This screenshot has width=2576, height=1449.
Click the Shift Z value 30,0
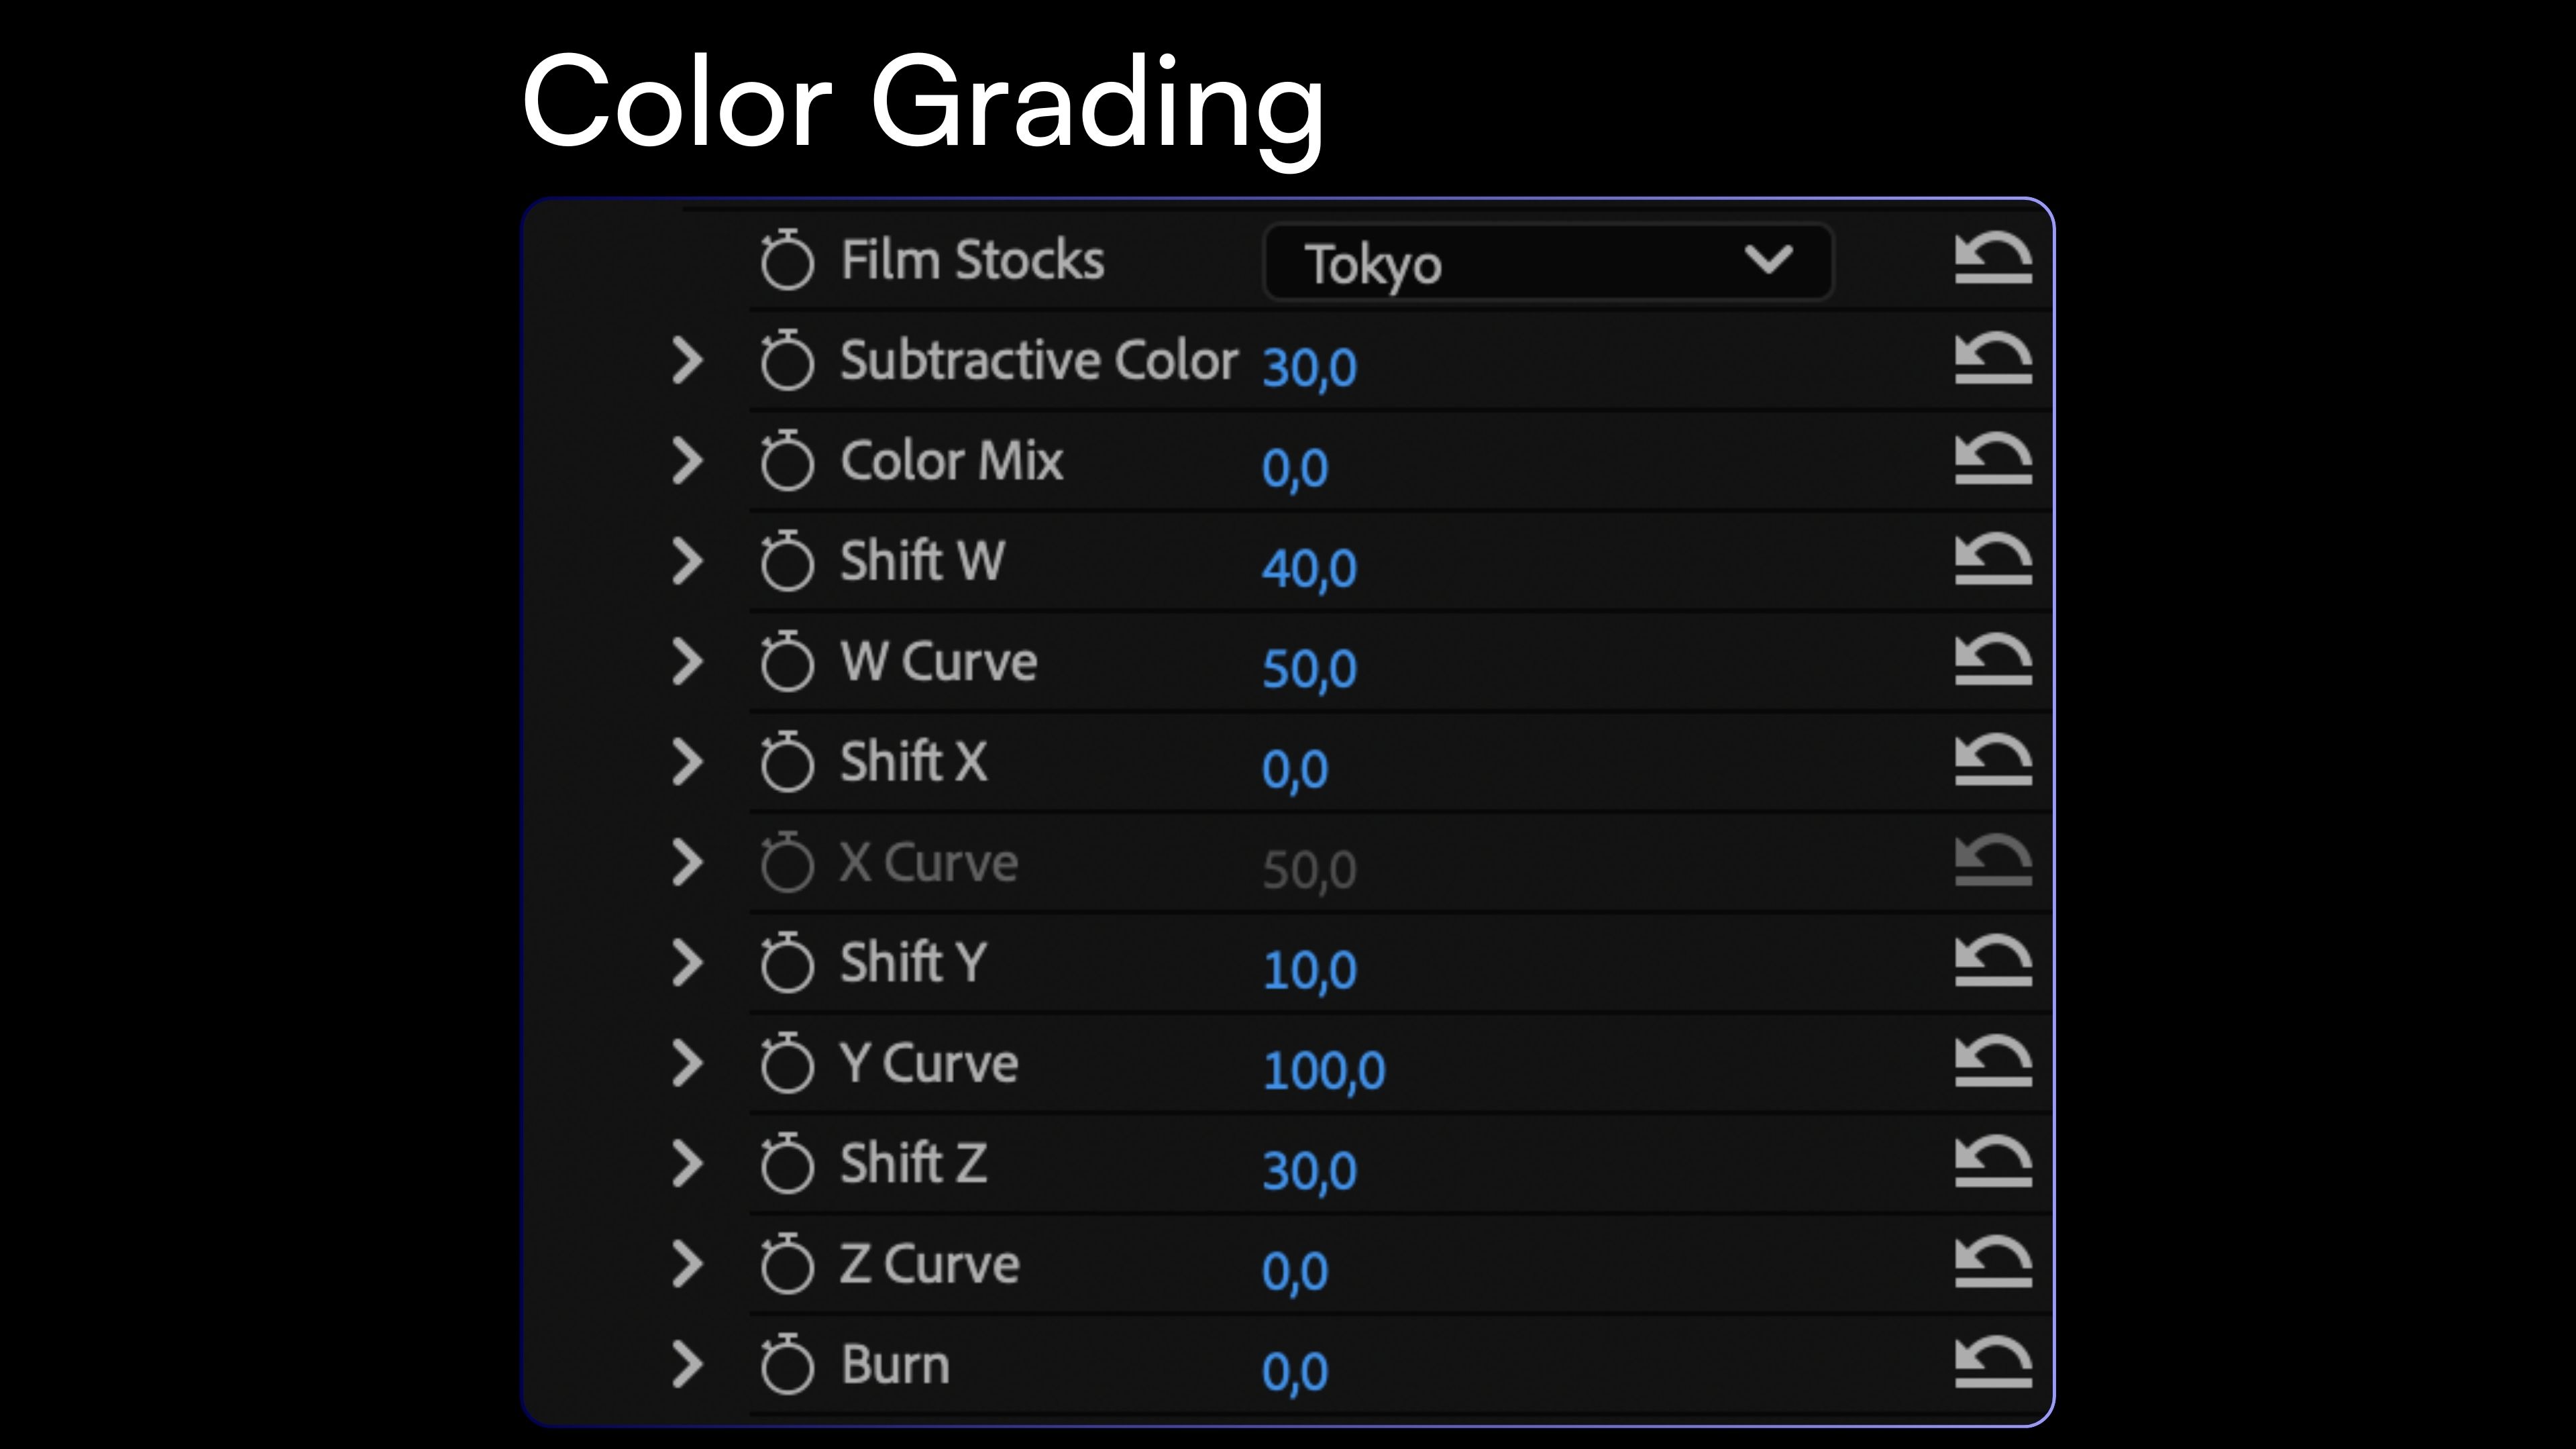1308,1170
